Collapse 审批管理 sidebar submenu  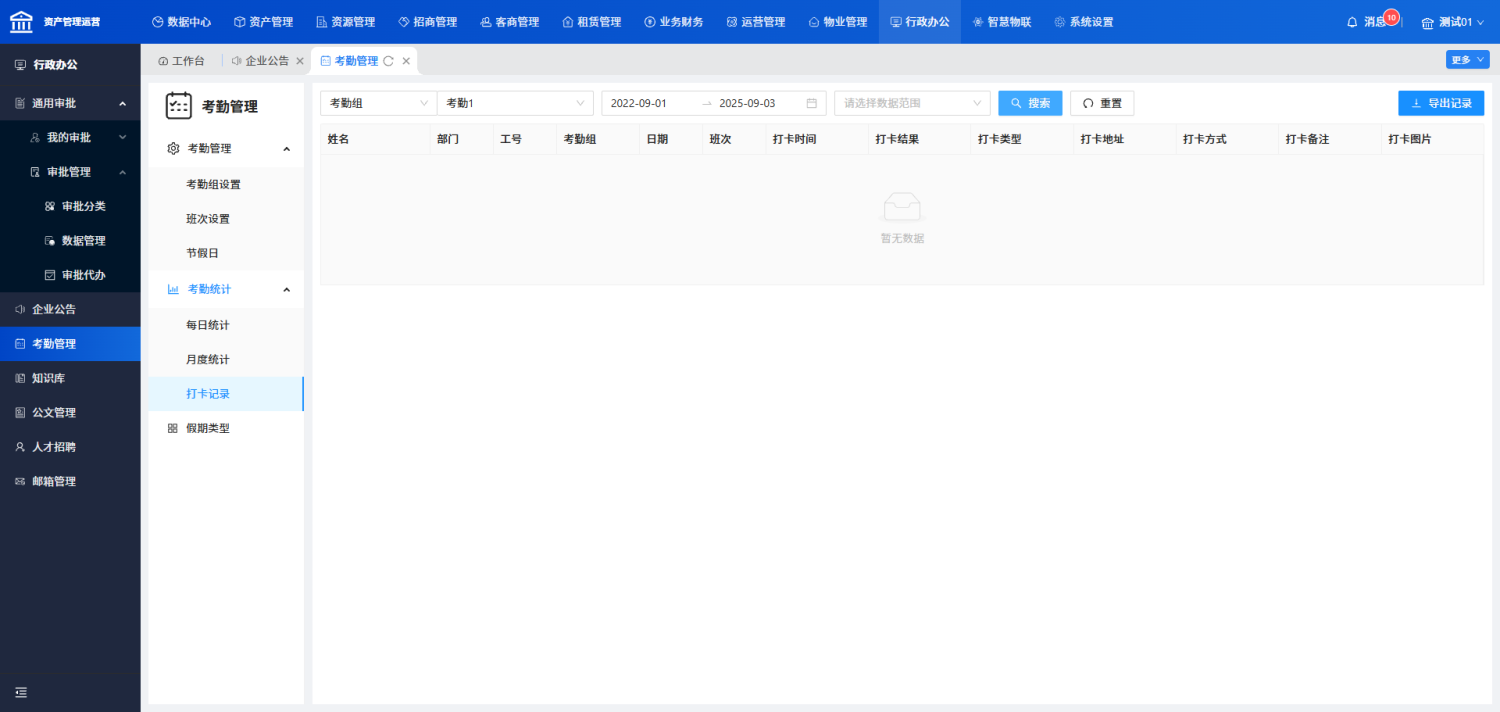click(x=70, y=172)
